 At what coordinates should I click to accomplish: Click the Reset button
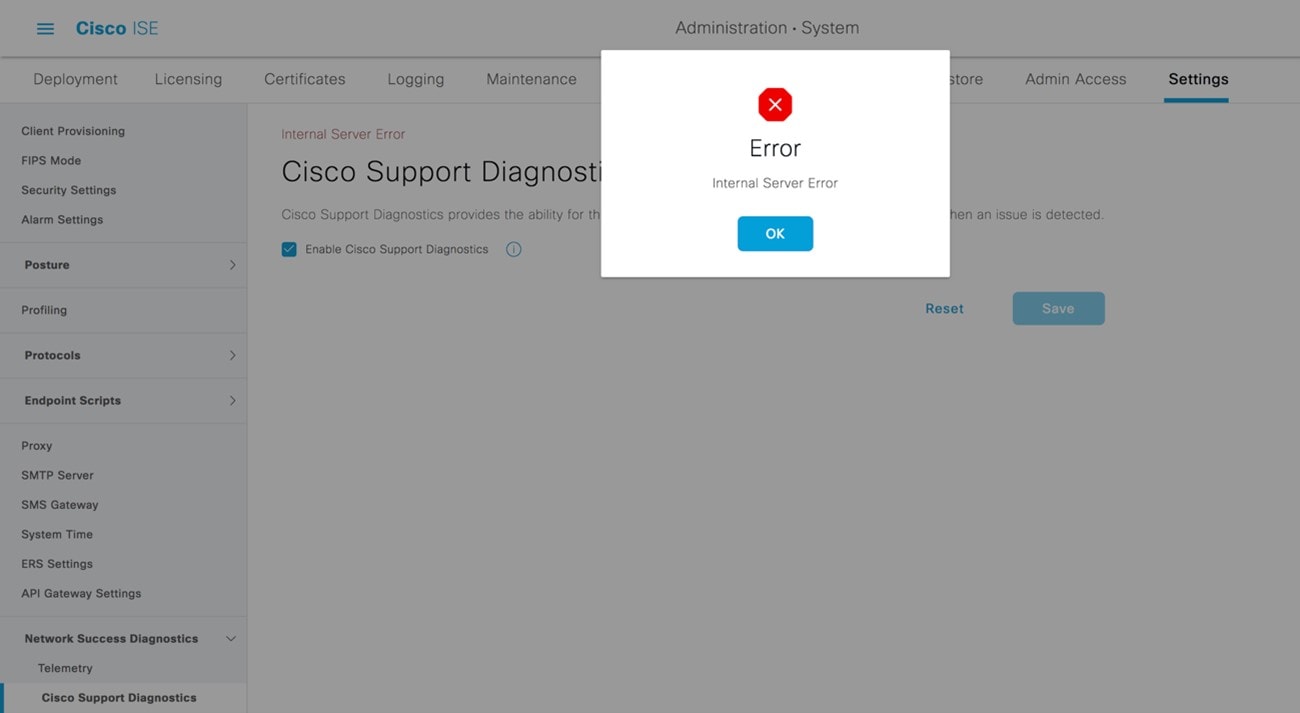(944, 308)
